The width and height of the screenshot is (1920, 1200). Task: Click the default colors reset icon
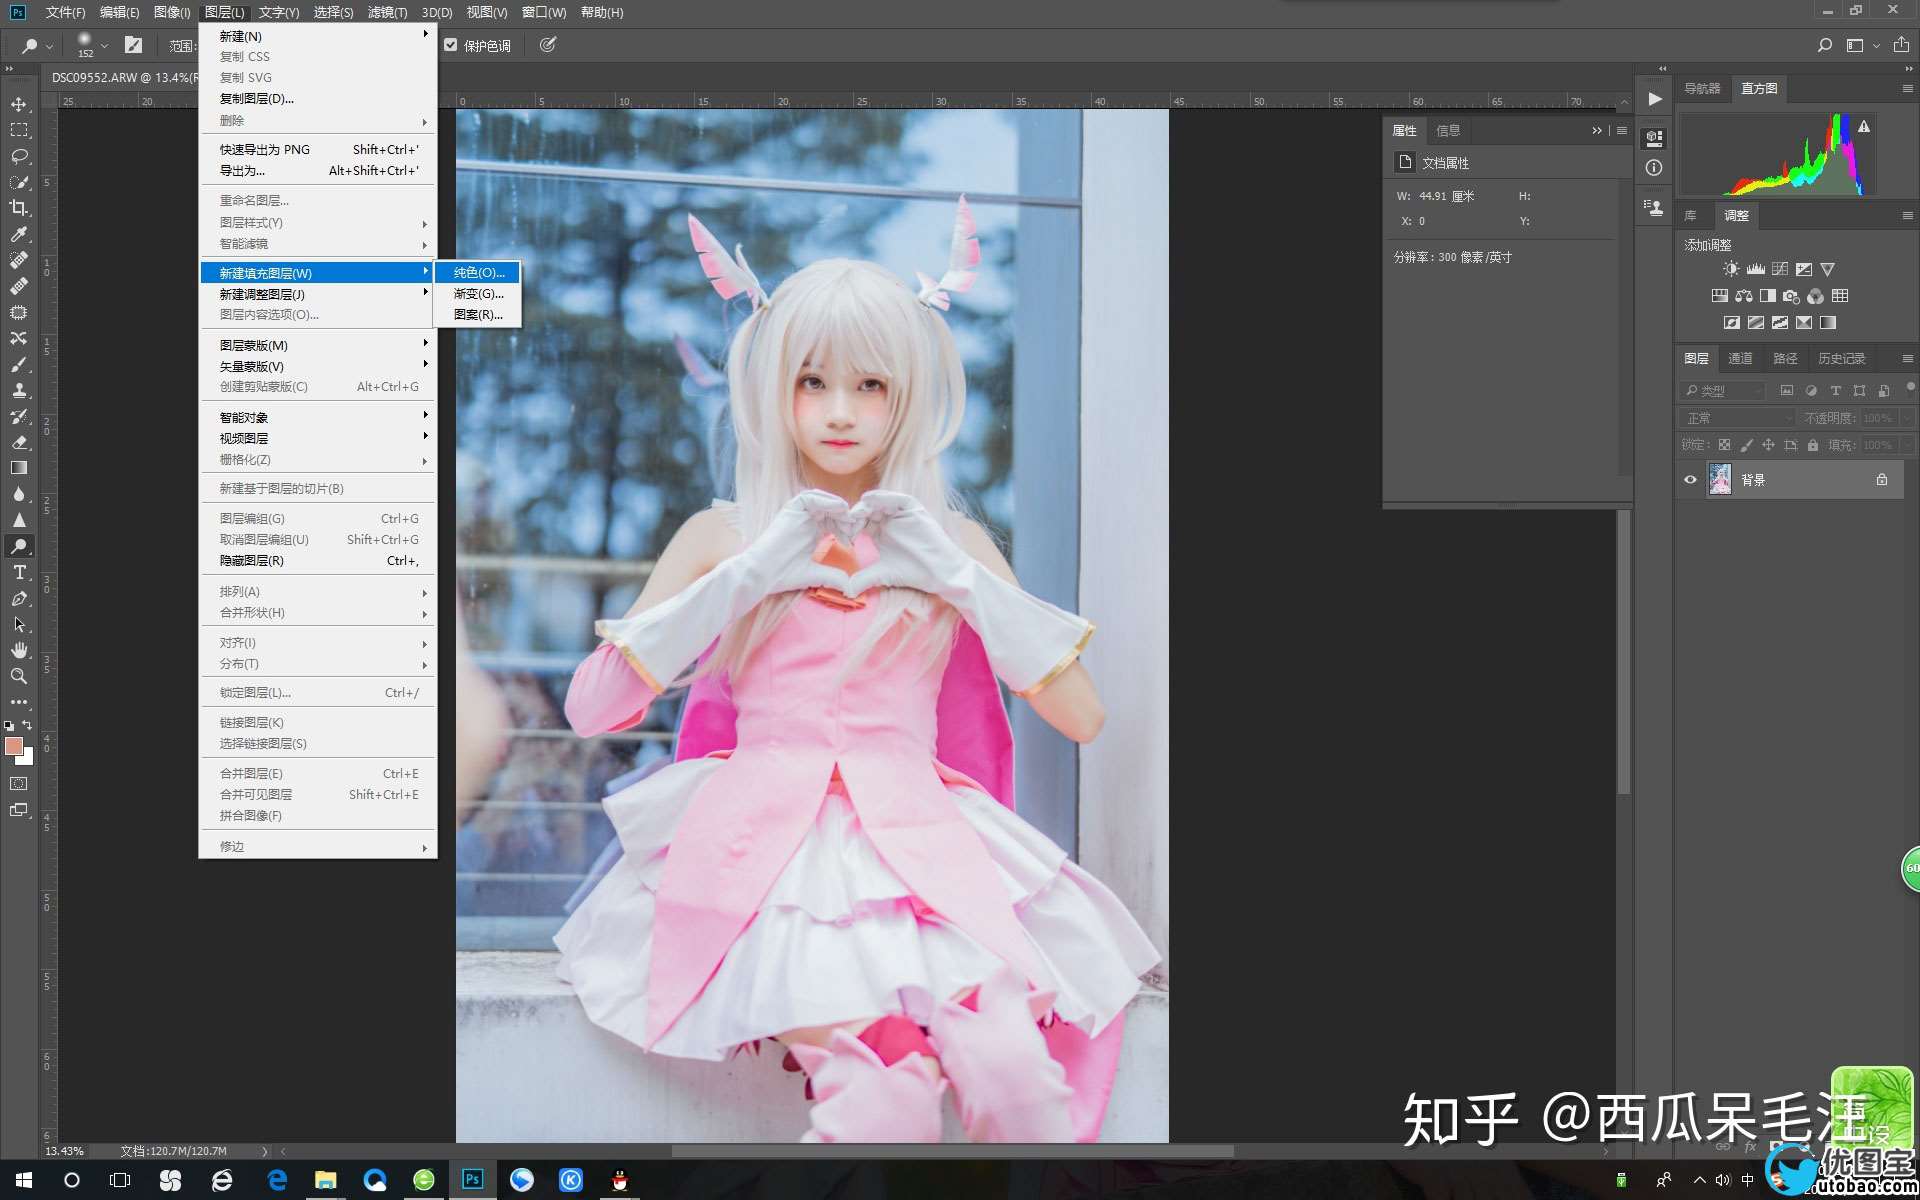point(9,726)
